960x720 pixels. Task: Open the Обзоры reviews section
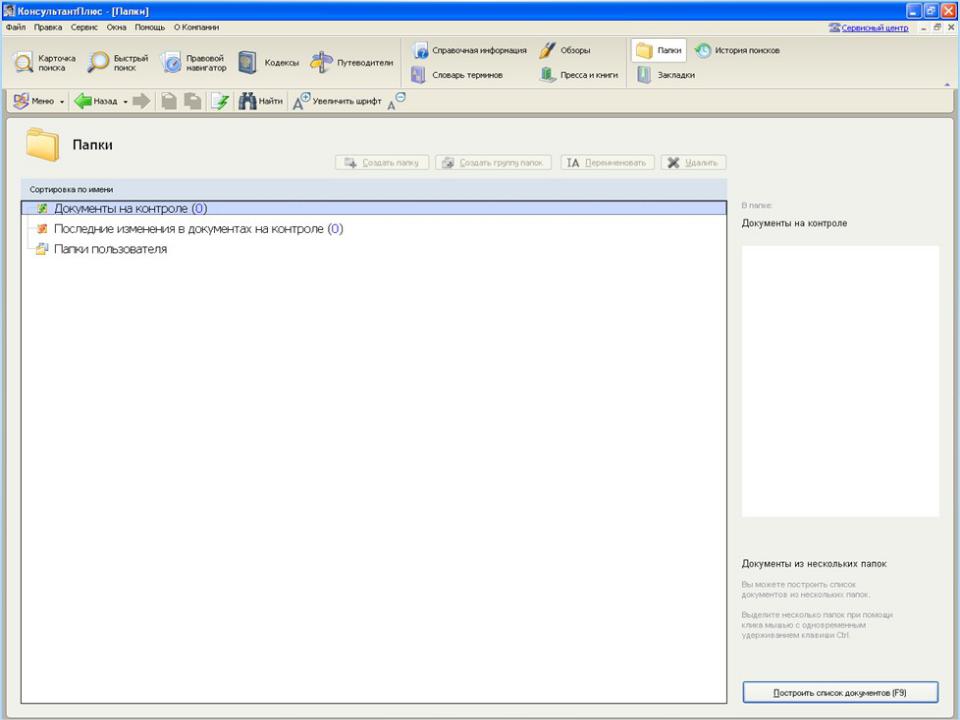point(564,50)
